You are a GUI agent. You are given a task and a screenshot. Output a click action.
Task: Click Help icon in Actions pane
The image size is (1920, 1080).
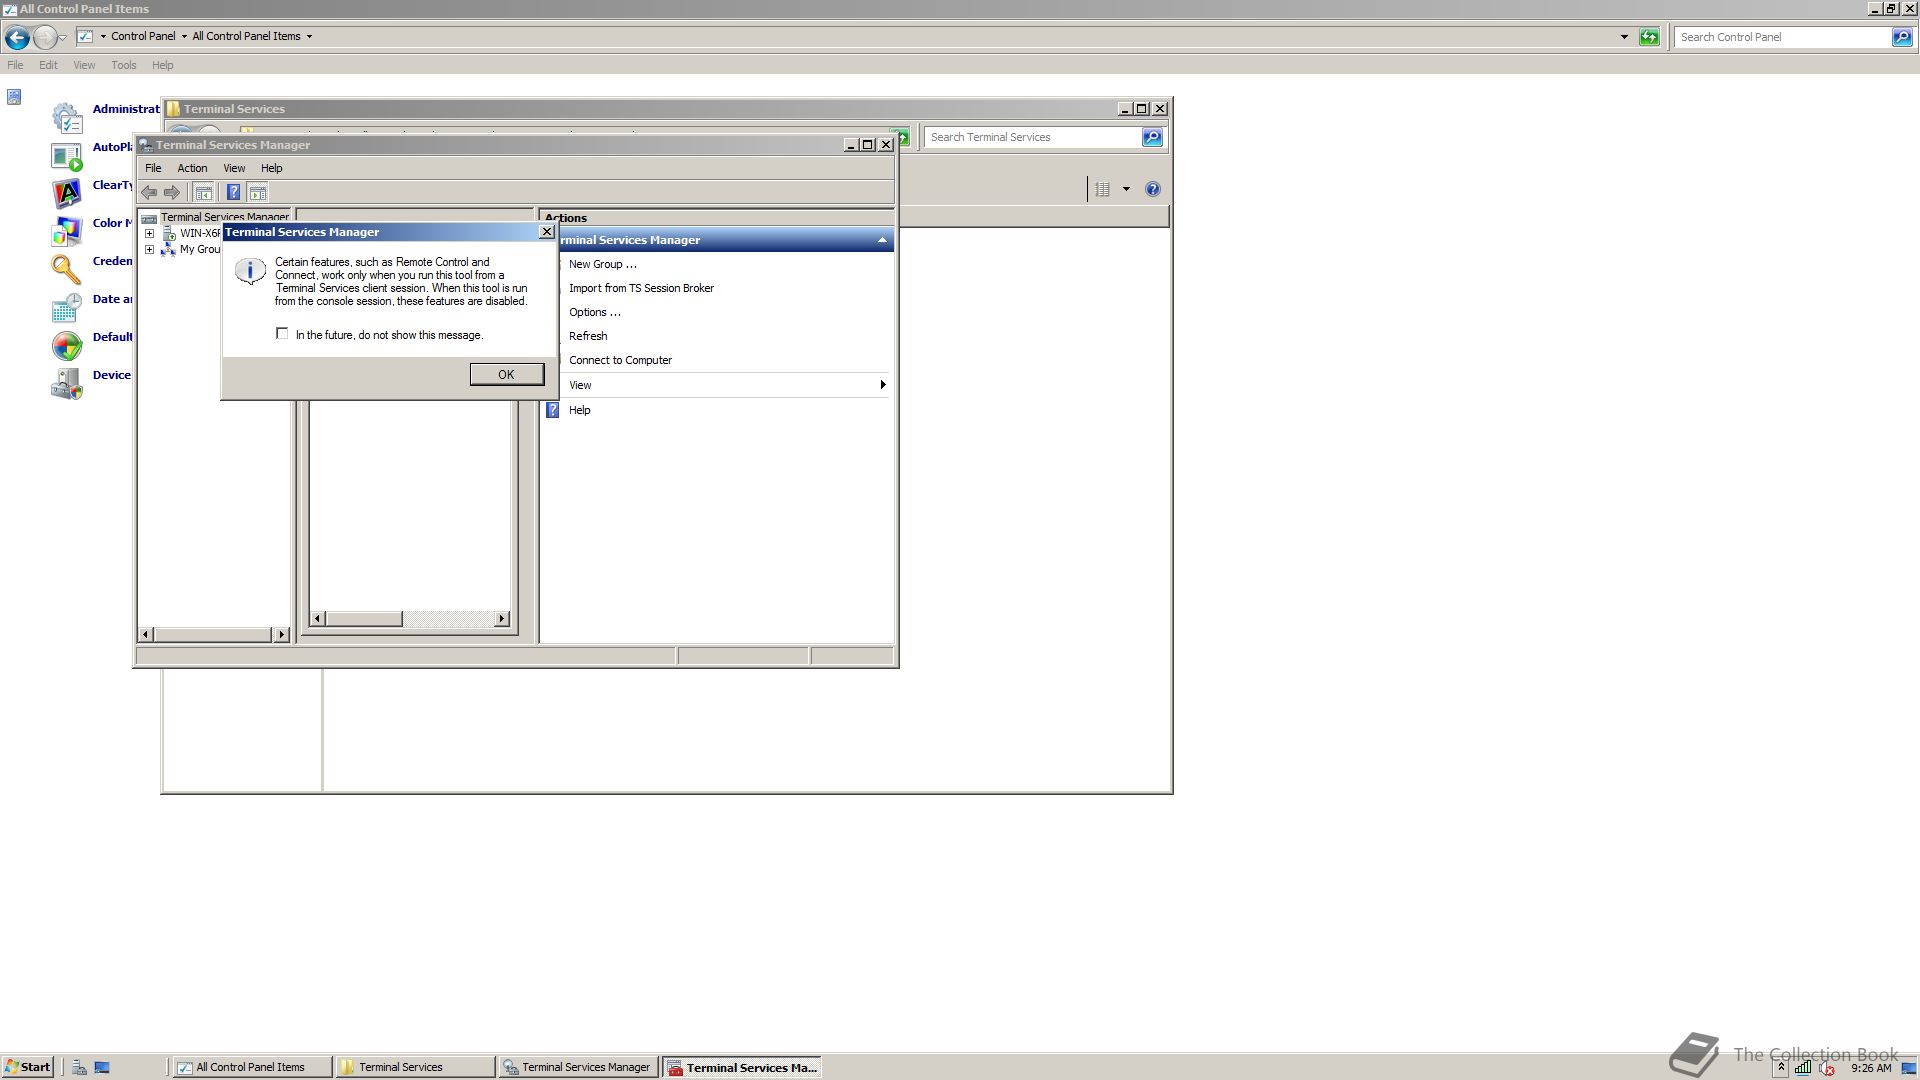click(x=552, y=410)
